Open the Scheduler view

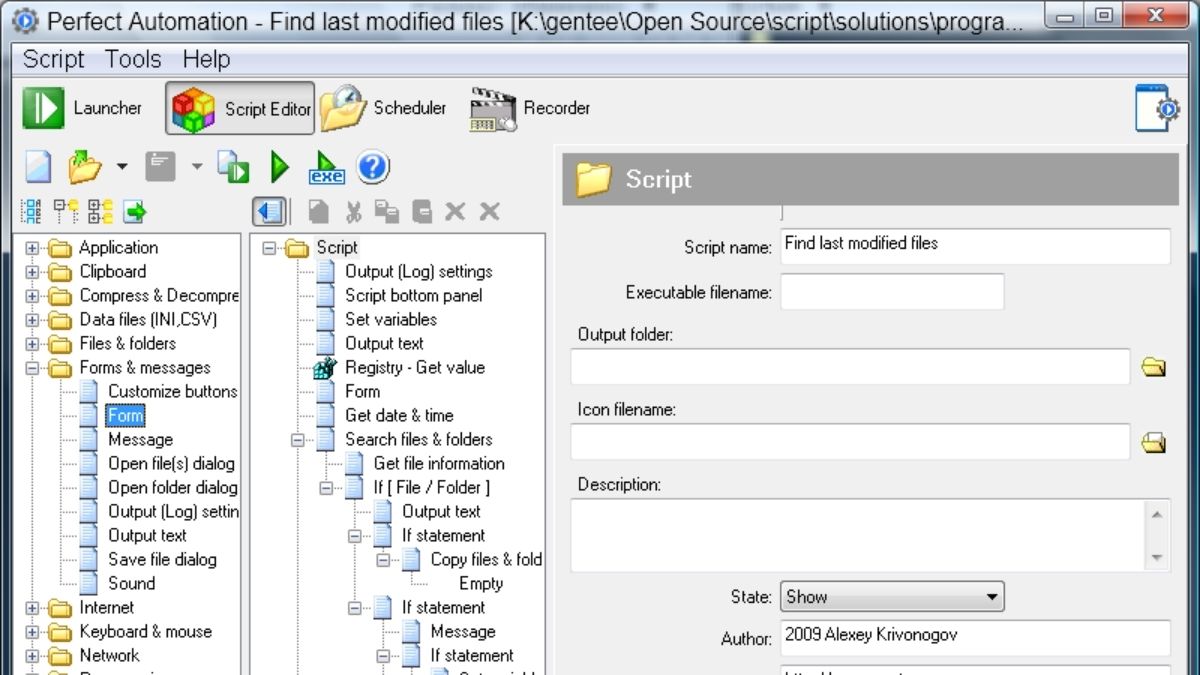point(383,108)
